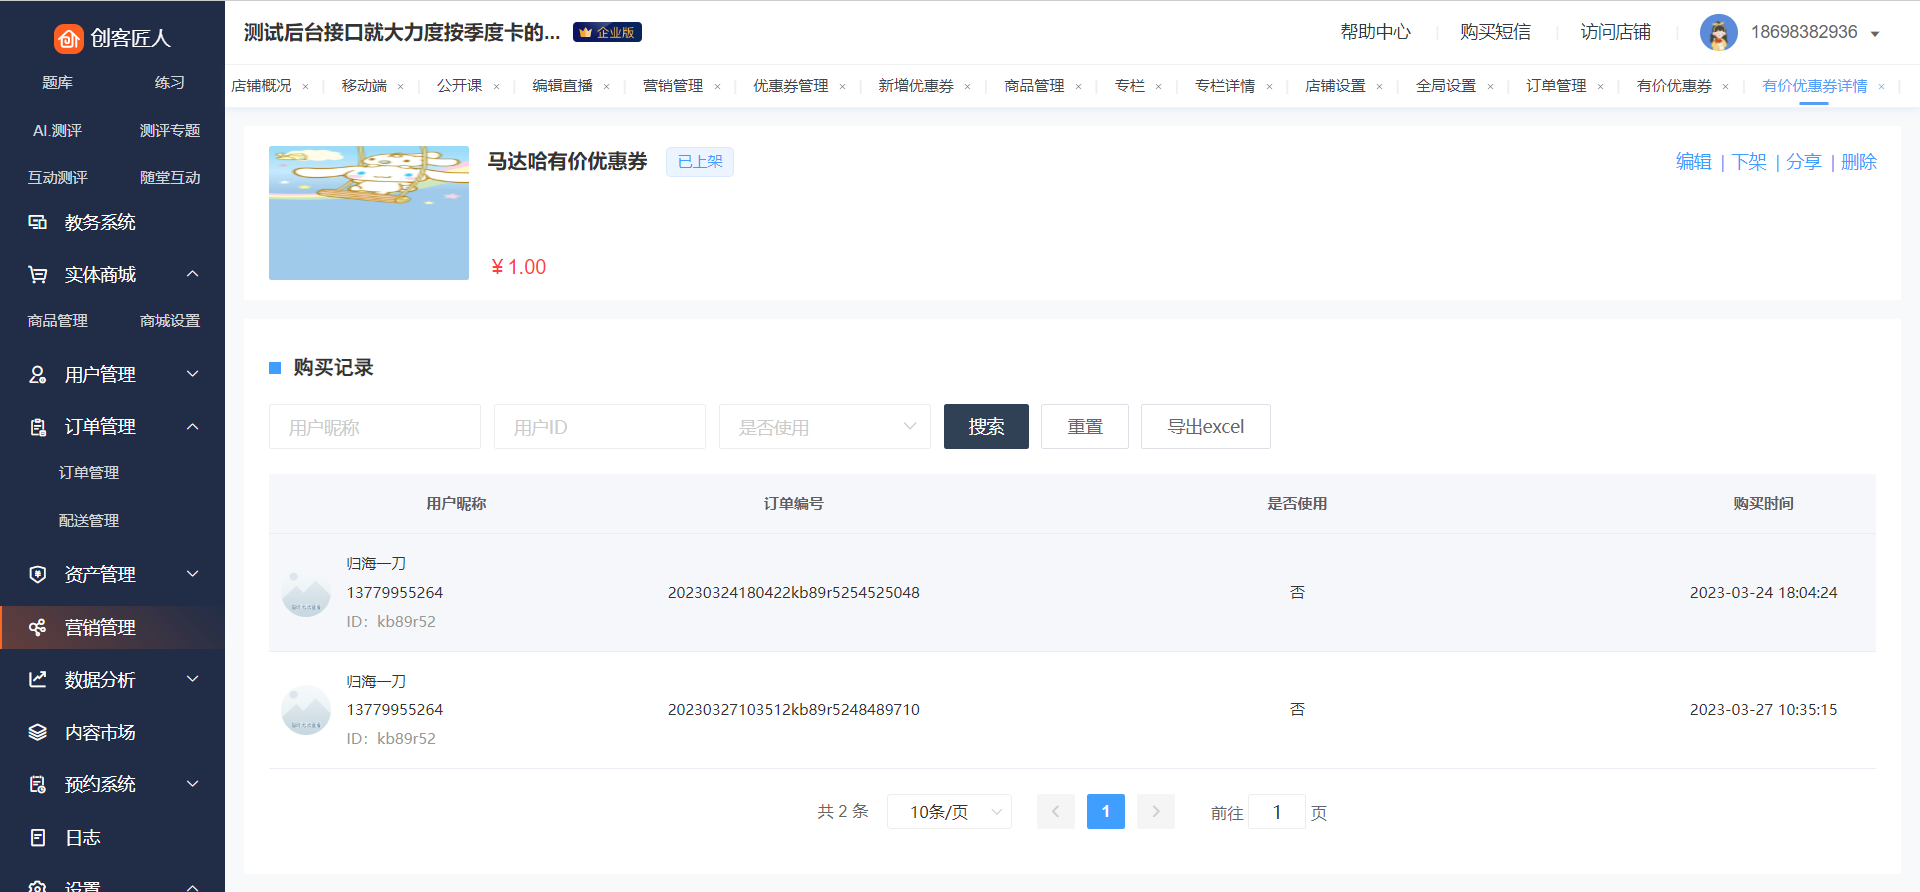
Task: Click the 数据分析 chart icon
Action: [38, 680]
